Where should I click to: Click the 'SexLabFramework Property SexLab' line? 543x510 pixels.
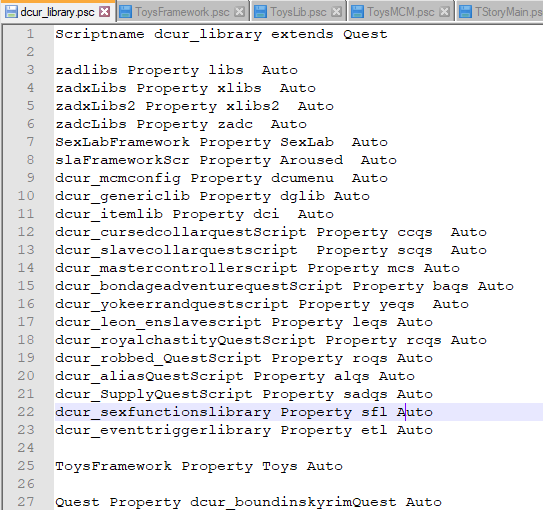coord(222,142)
